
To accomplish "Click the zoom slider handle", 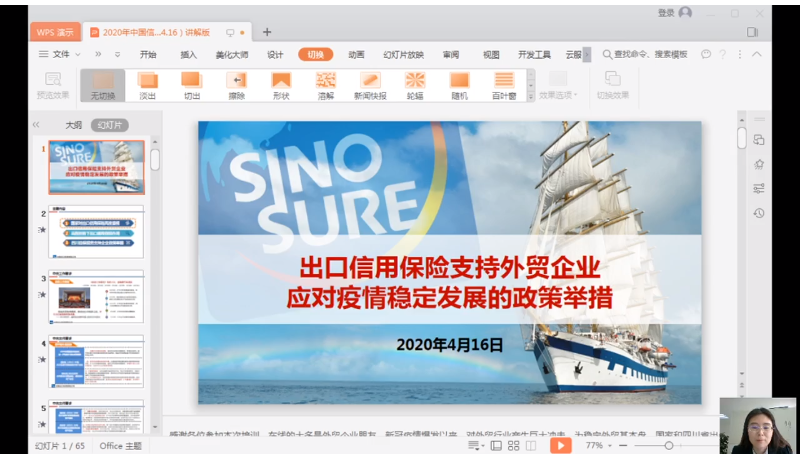I will coord(669,445).
